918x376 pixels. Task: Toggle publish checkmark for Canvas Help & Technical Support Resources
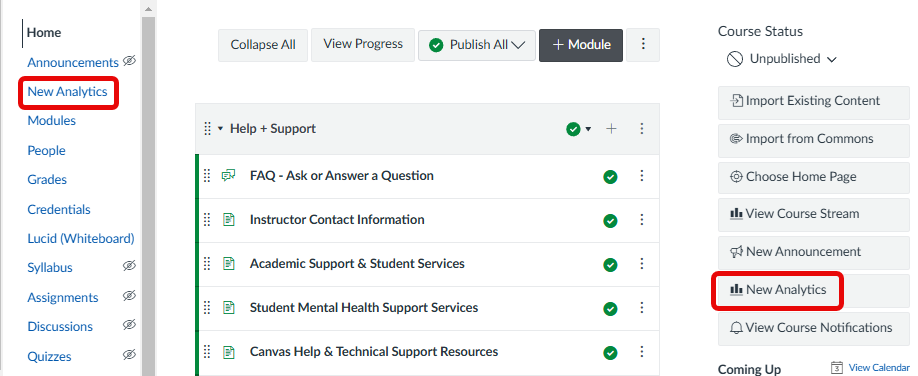[610, 353]
